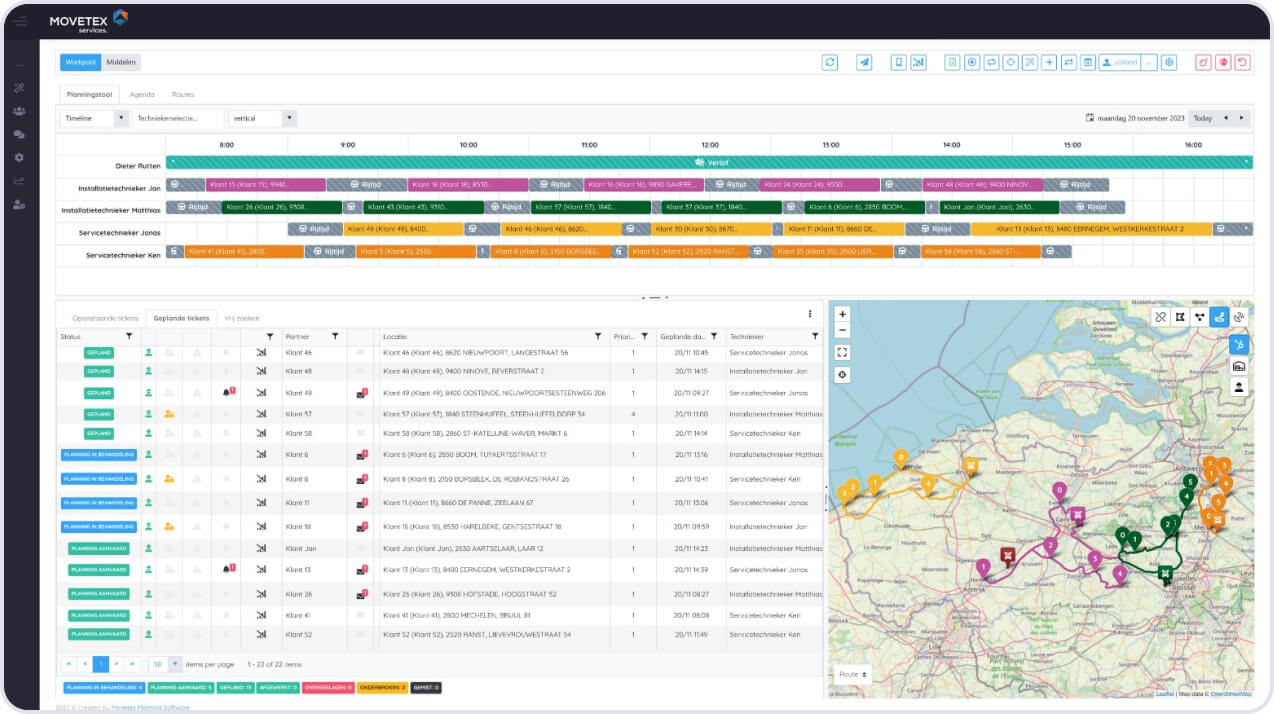This screenshot has width=1274, height=714.
Task: Expand the Upload button dropdown arrow
Action: click(1149, 62)
